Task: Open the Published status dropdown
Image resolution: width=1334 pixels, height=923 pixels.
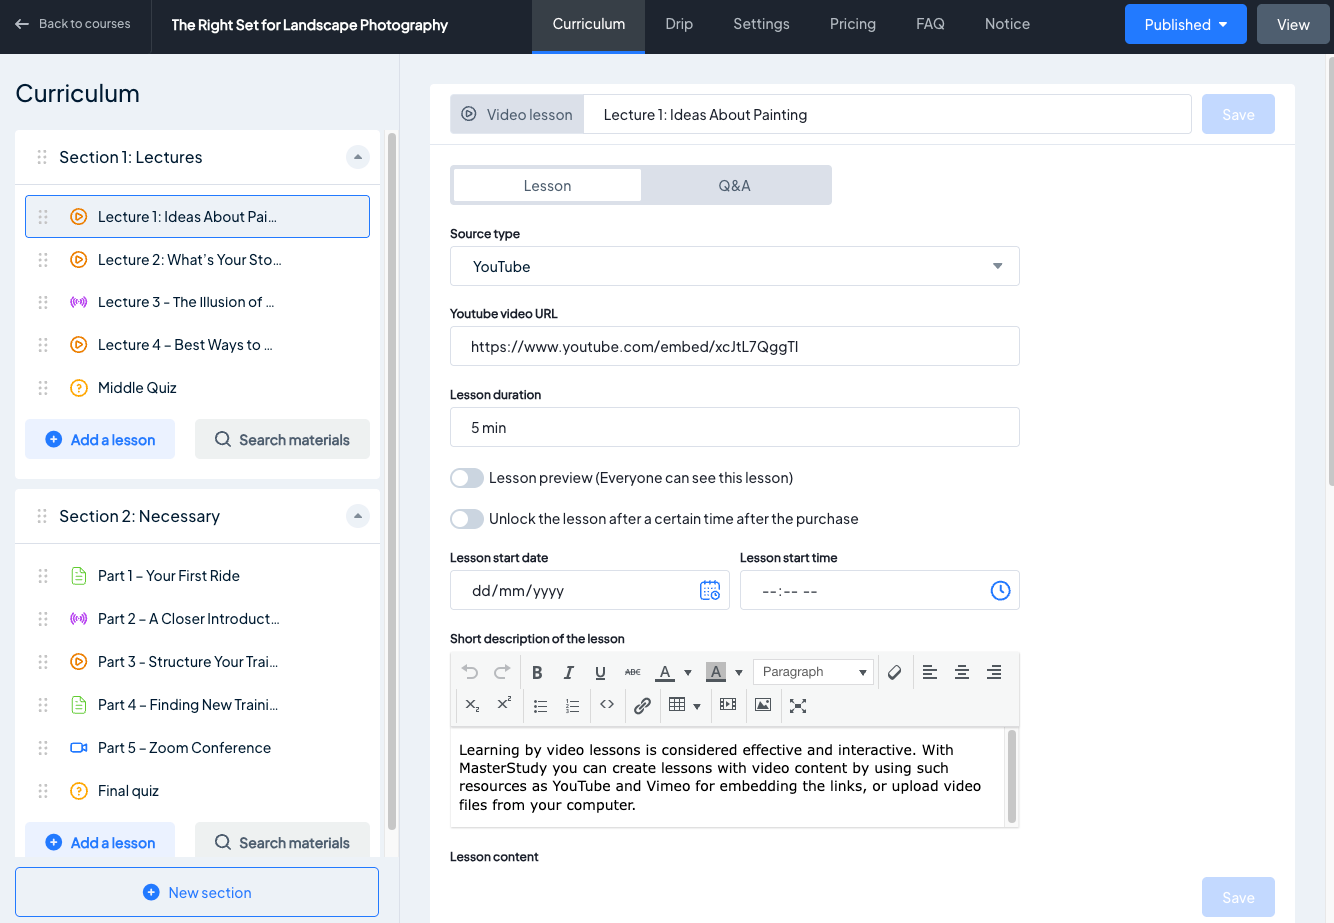Action: click(x=1186, y=24)
